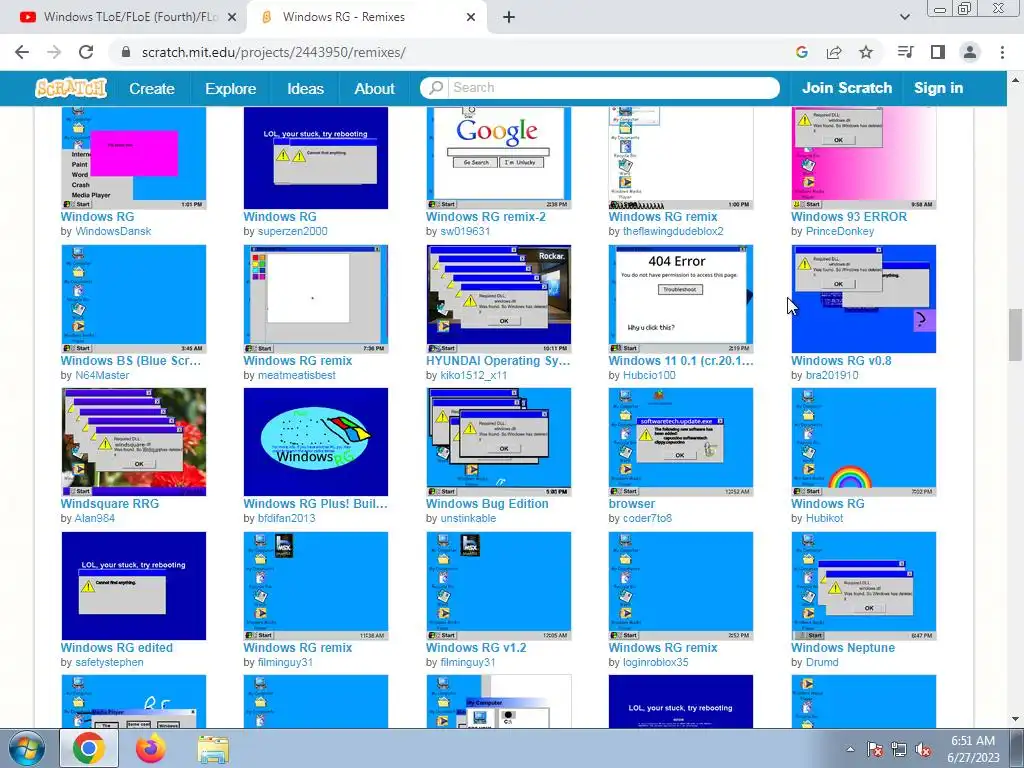Viewport: 1024px width, 768px height.
Task: Visit user PrinceDonkey profile
Action: [839, 231]
